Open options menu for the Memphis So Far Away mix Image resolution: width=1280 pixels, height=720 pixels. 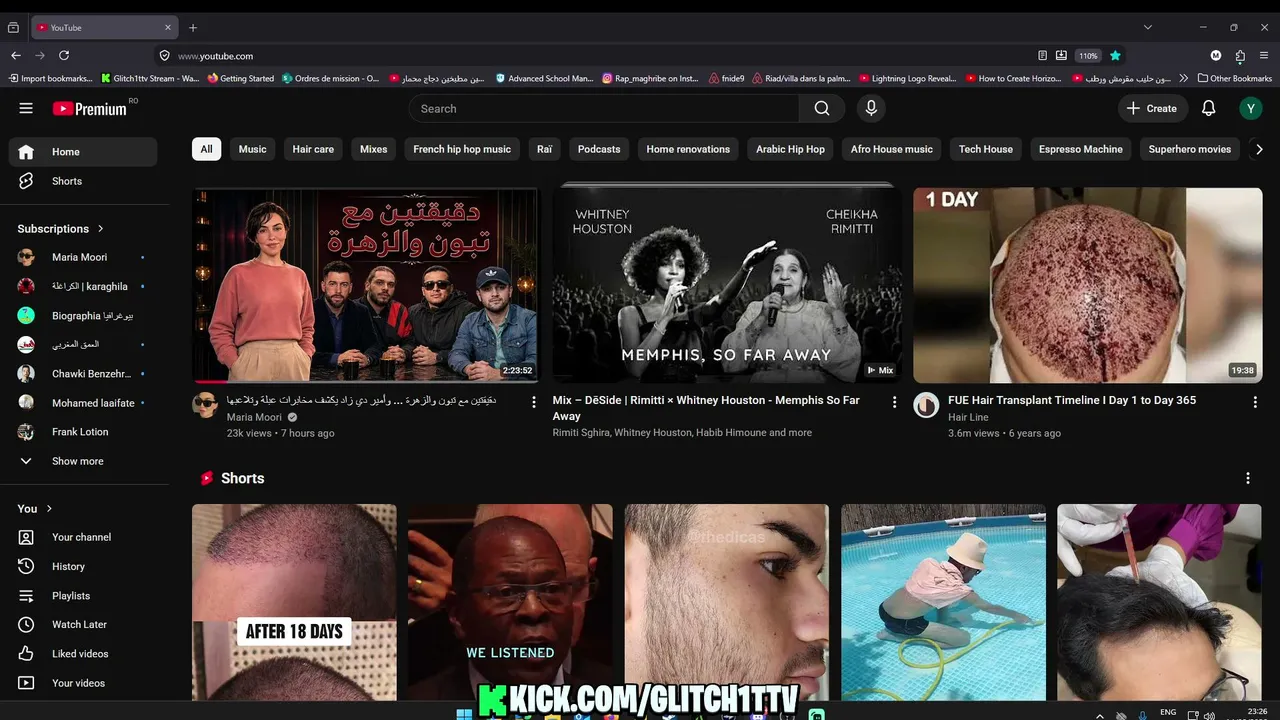click(x=894, y=401)
